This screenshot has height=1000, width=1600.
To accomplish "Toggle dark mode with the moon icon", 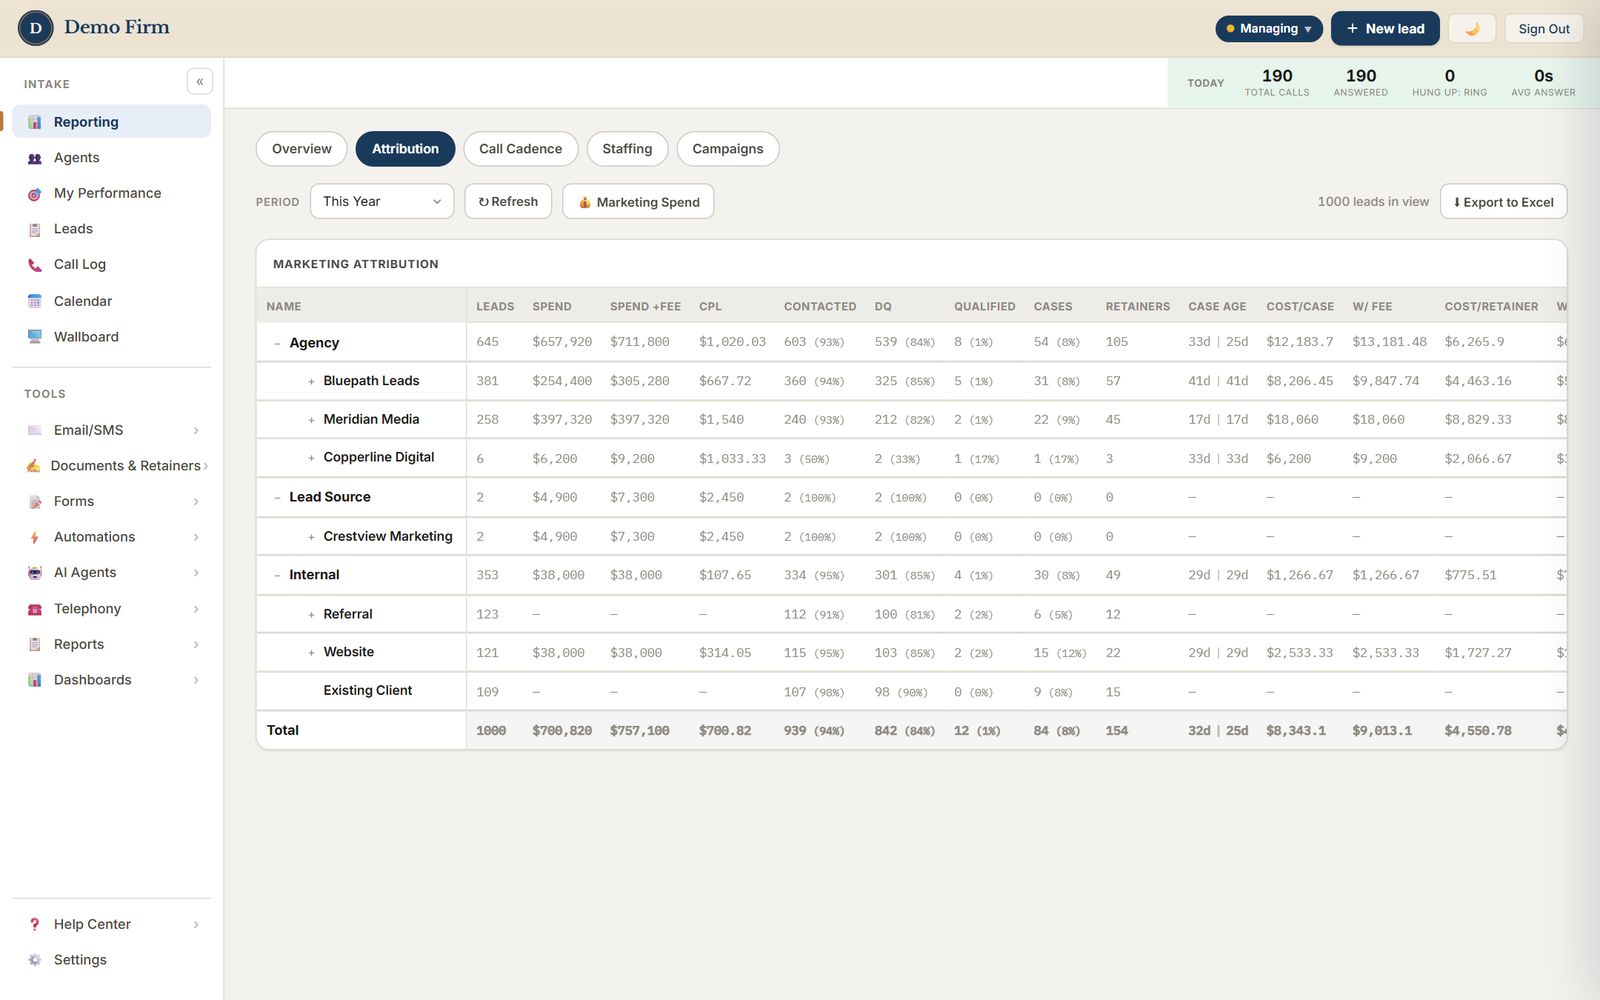I will click(x=1472, y=29).
